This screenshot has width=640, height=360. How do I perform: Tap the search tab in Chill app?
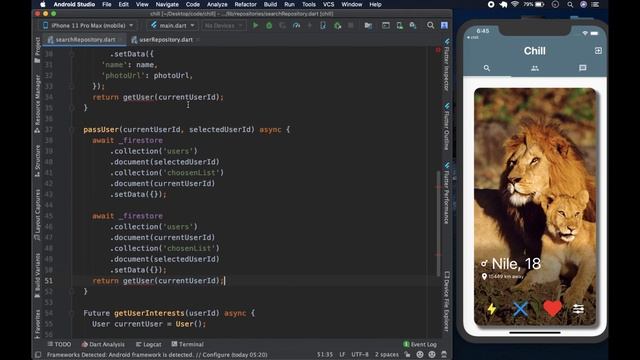(x=487, y=68)
